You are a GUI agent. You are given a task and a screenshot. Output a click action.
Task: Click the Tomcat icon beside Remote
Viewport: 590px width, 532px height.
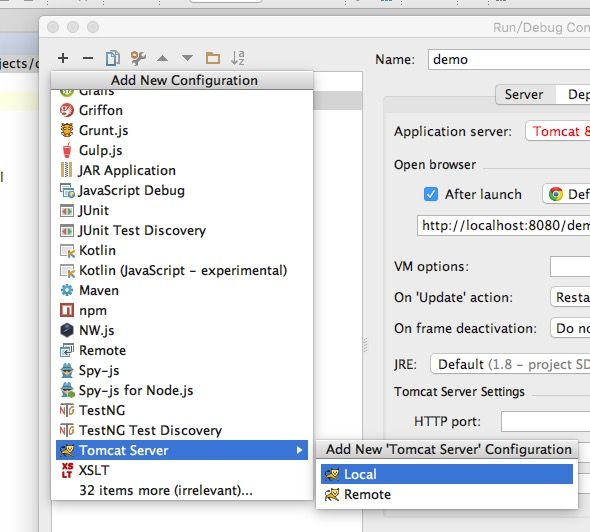pyautogui.click(x=332, y=494)
